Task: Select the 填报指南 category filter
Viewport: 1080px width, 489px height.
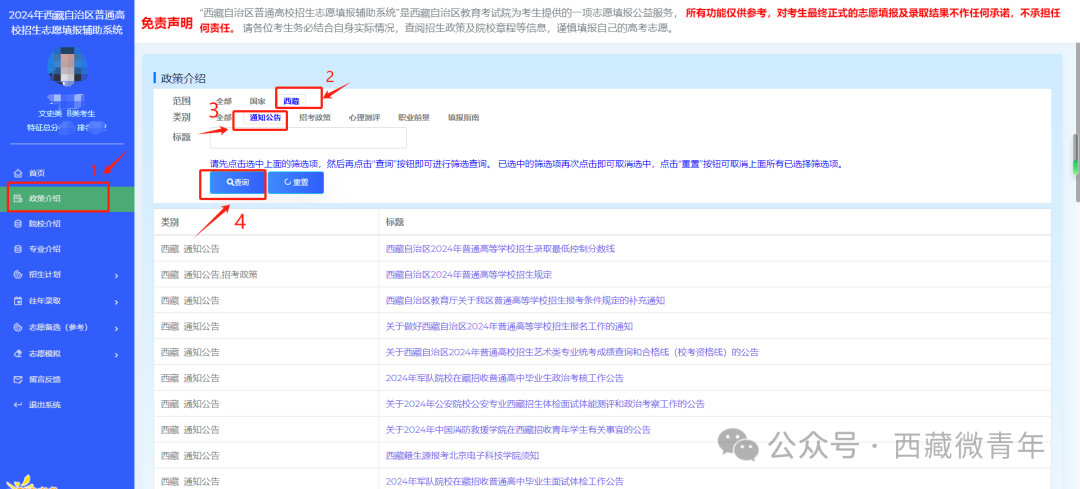Action: point(464,118)
